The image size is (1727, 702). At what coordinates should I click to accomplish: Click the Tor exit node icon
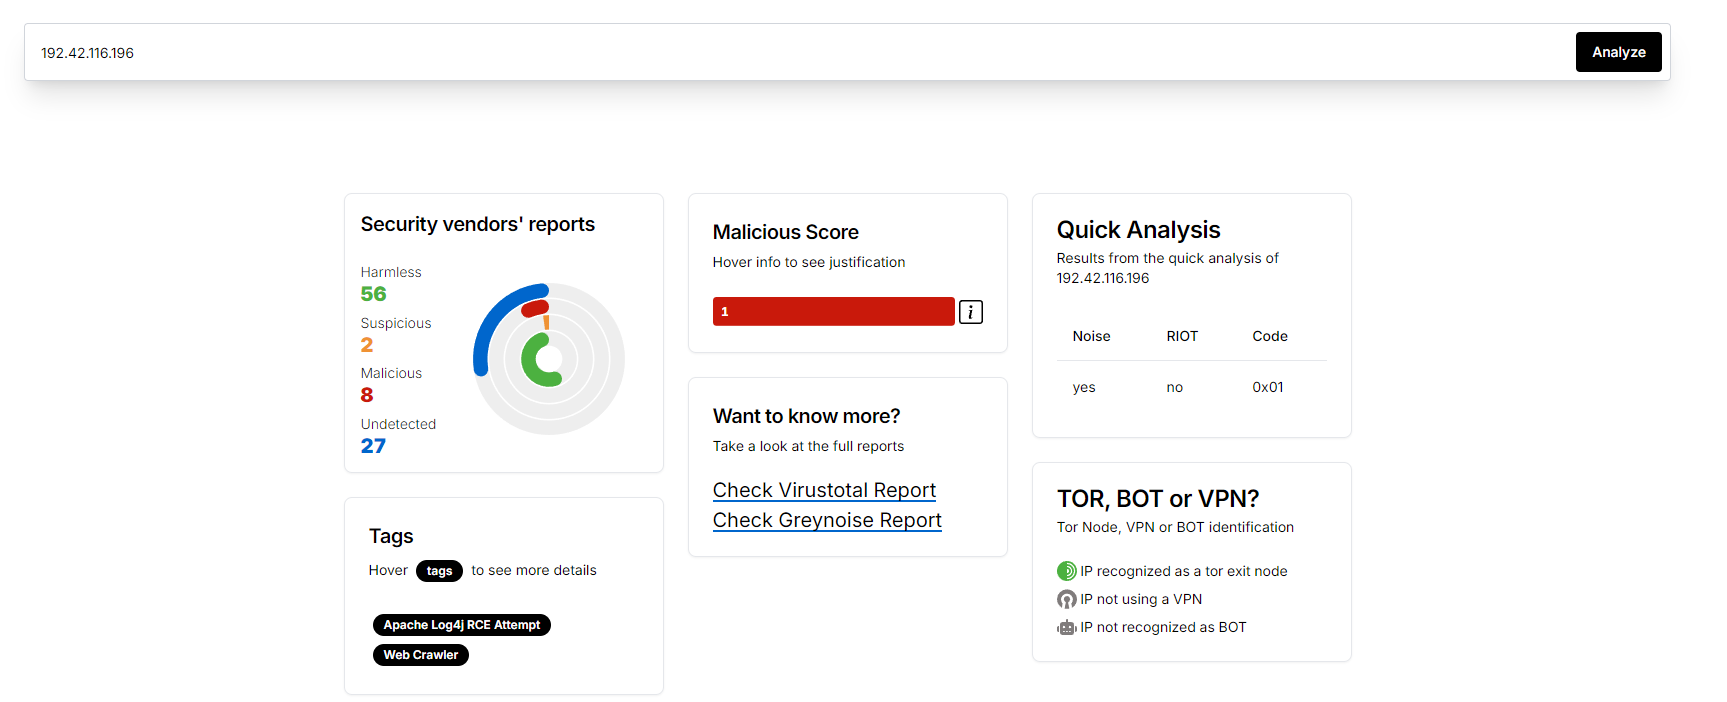coord(1066,571)
